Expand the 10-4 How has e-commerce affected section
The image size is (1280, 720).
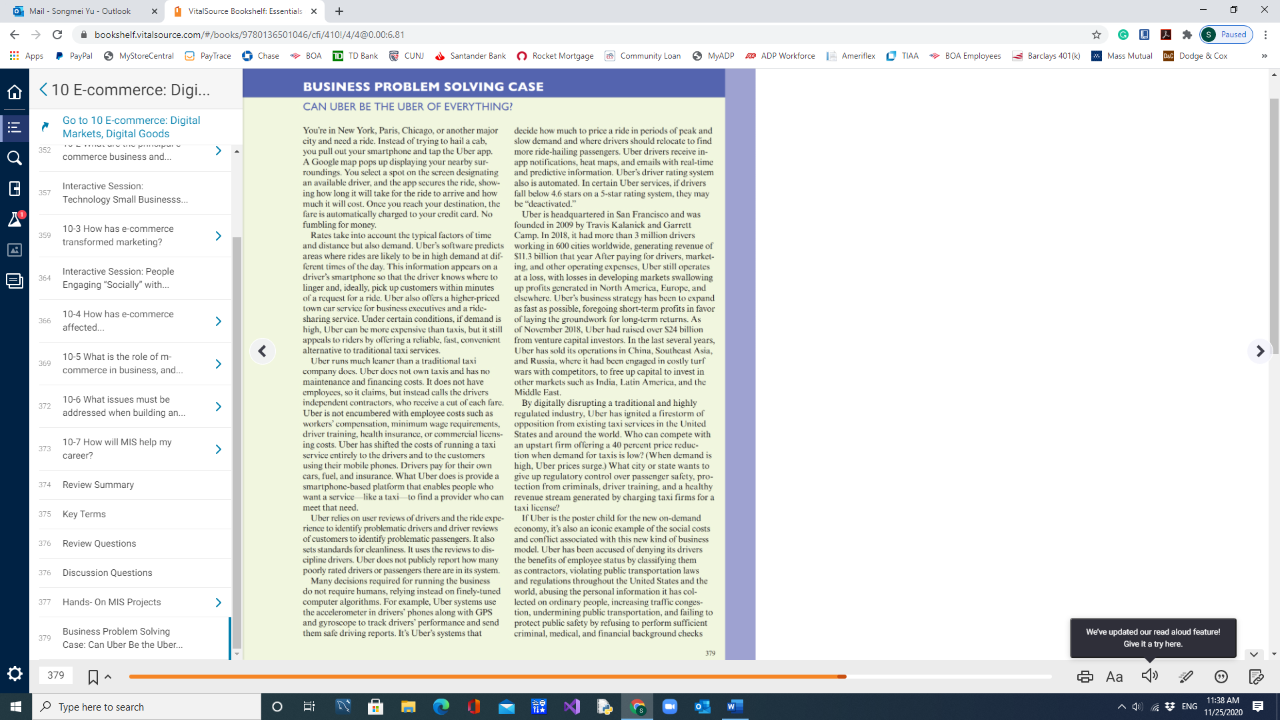(218, 321)
